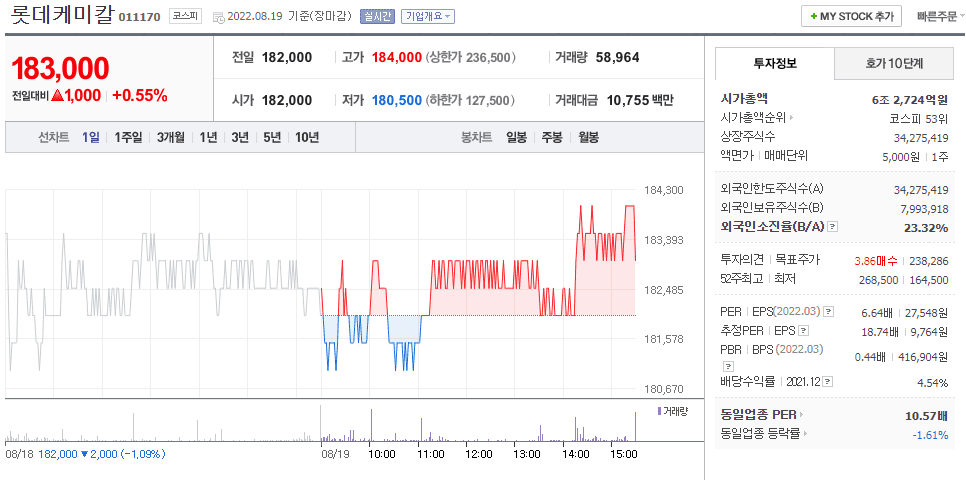Viewport: 966px width, 480px height.
Task: Click the 롯데케미칼 stock title
Action: tap(62, 15)
